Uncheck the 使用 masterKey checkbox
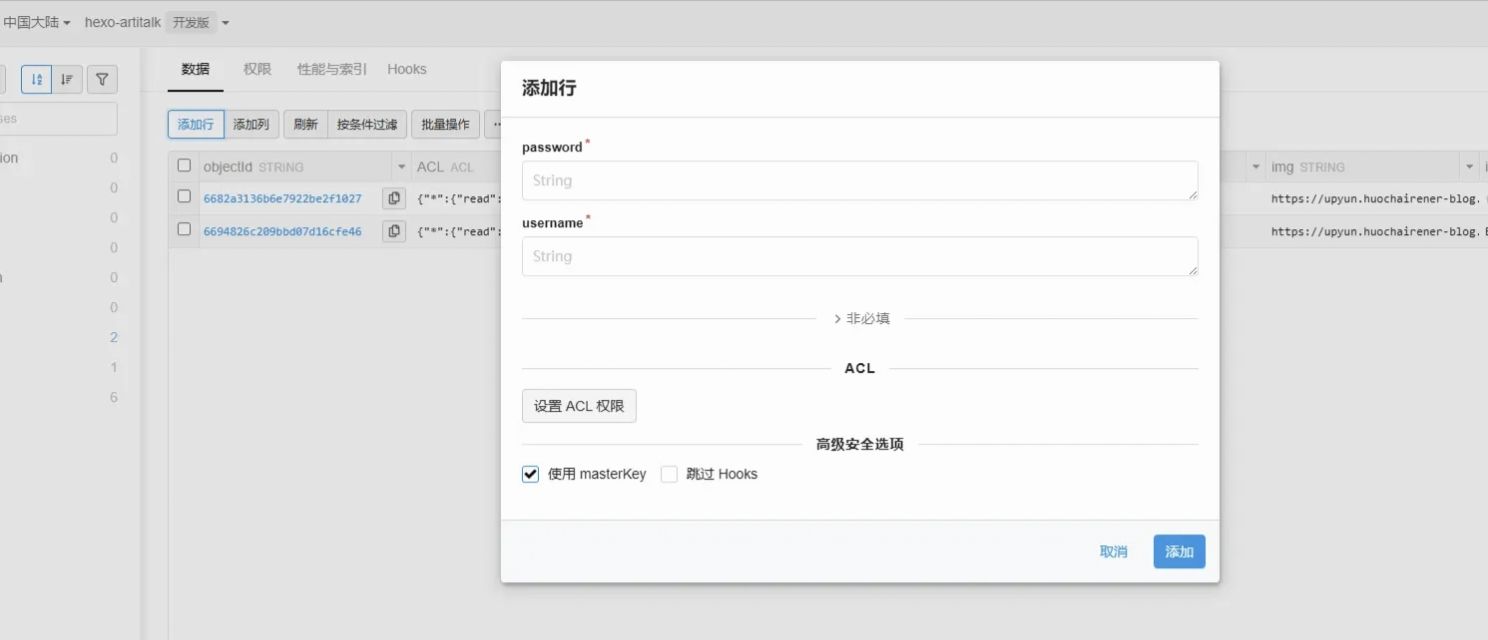This screenshot has width=1488, height=640. pyautogui.click(x=531, y=474)
